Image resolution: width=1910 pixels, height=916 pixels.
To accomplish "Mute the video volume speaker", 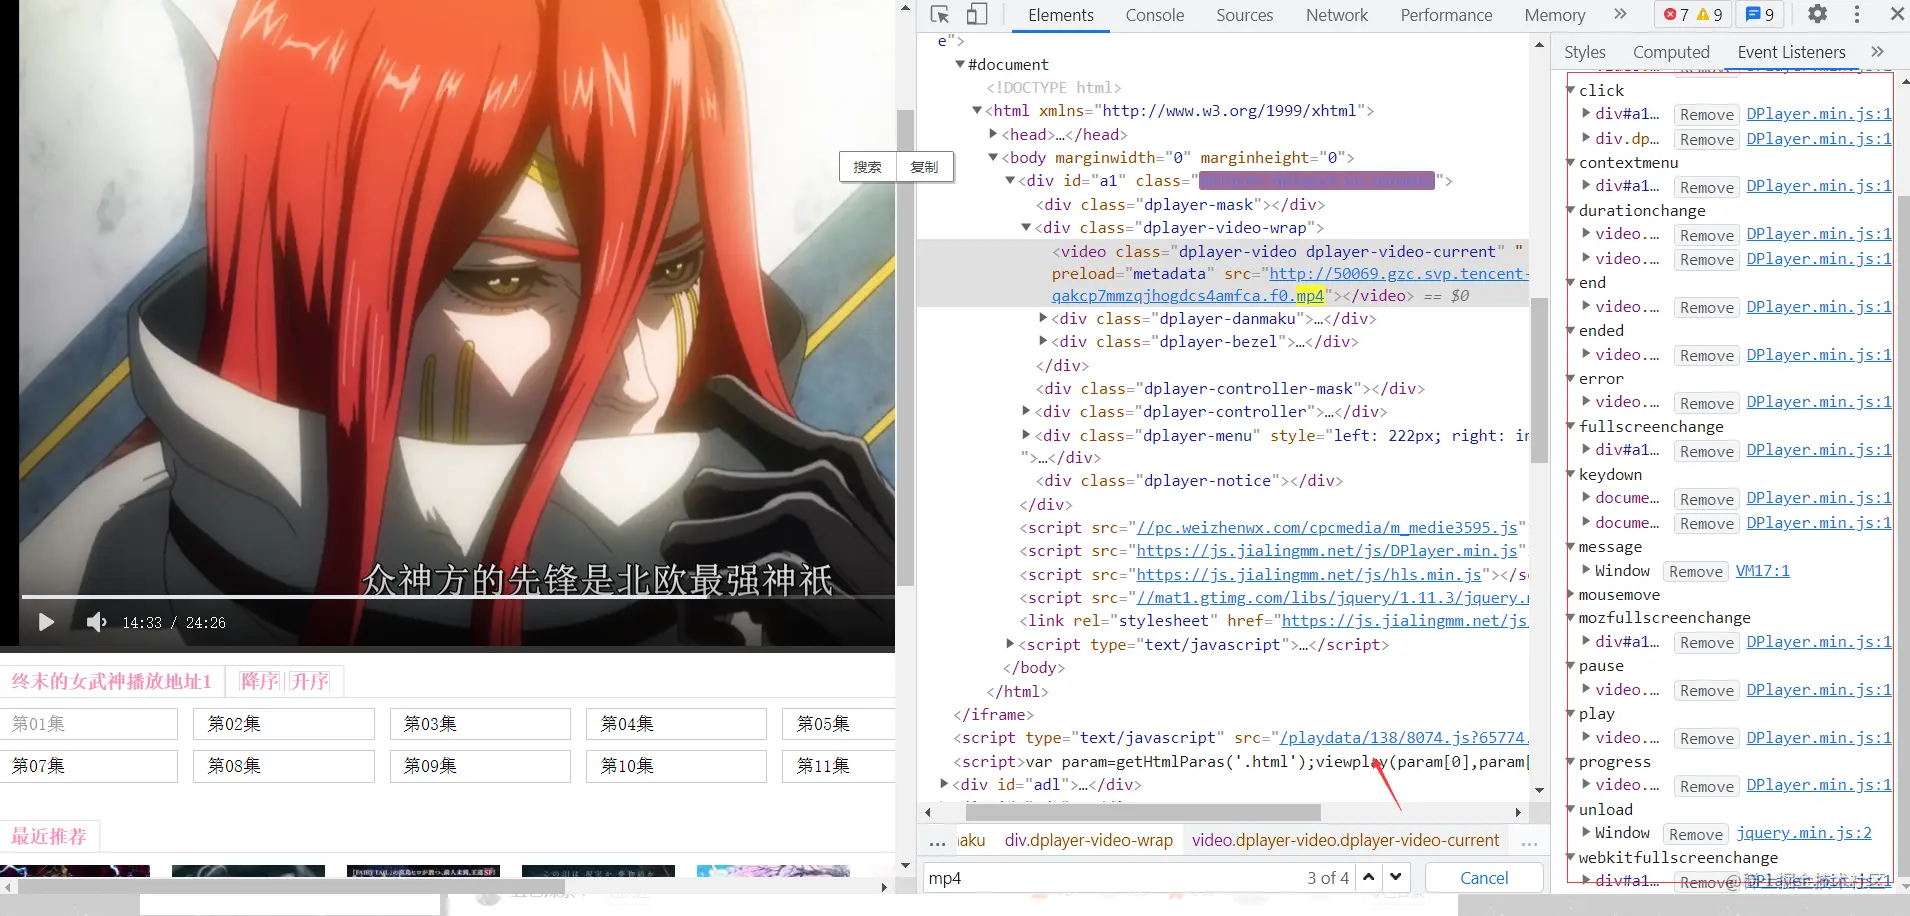I will [96, 622].
